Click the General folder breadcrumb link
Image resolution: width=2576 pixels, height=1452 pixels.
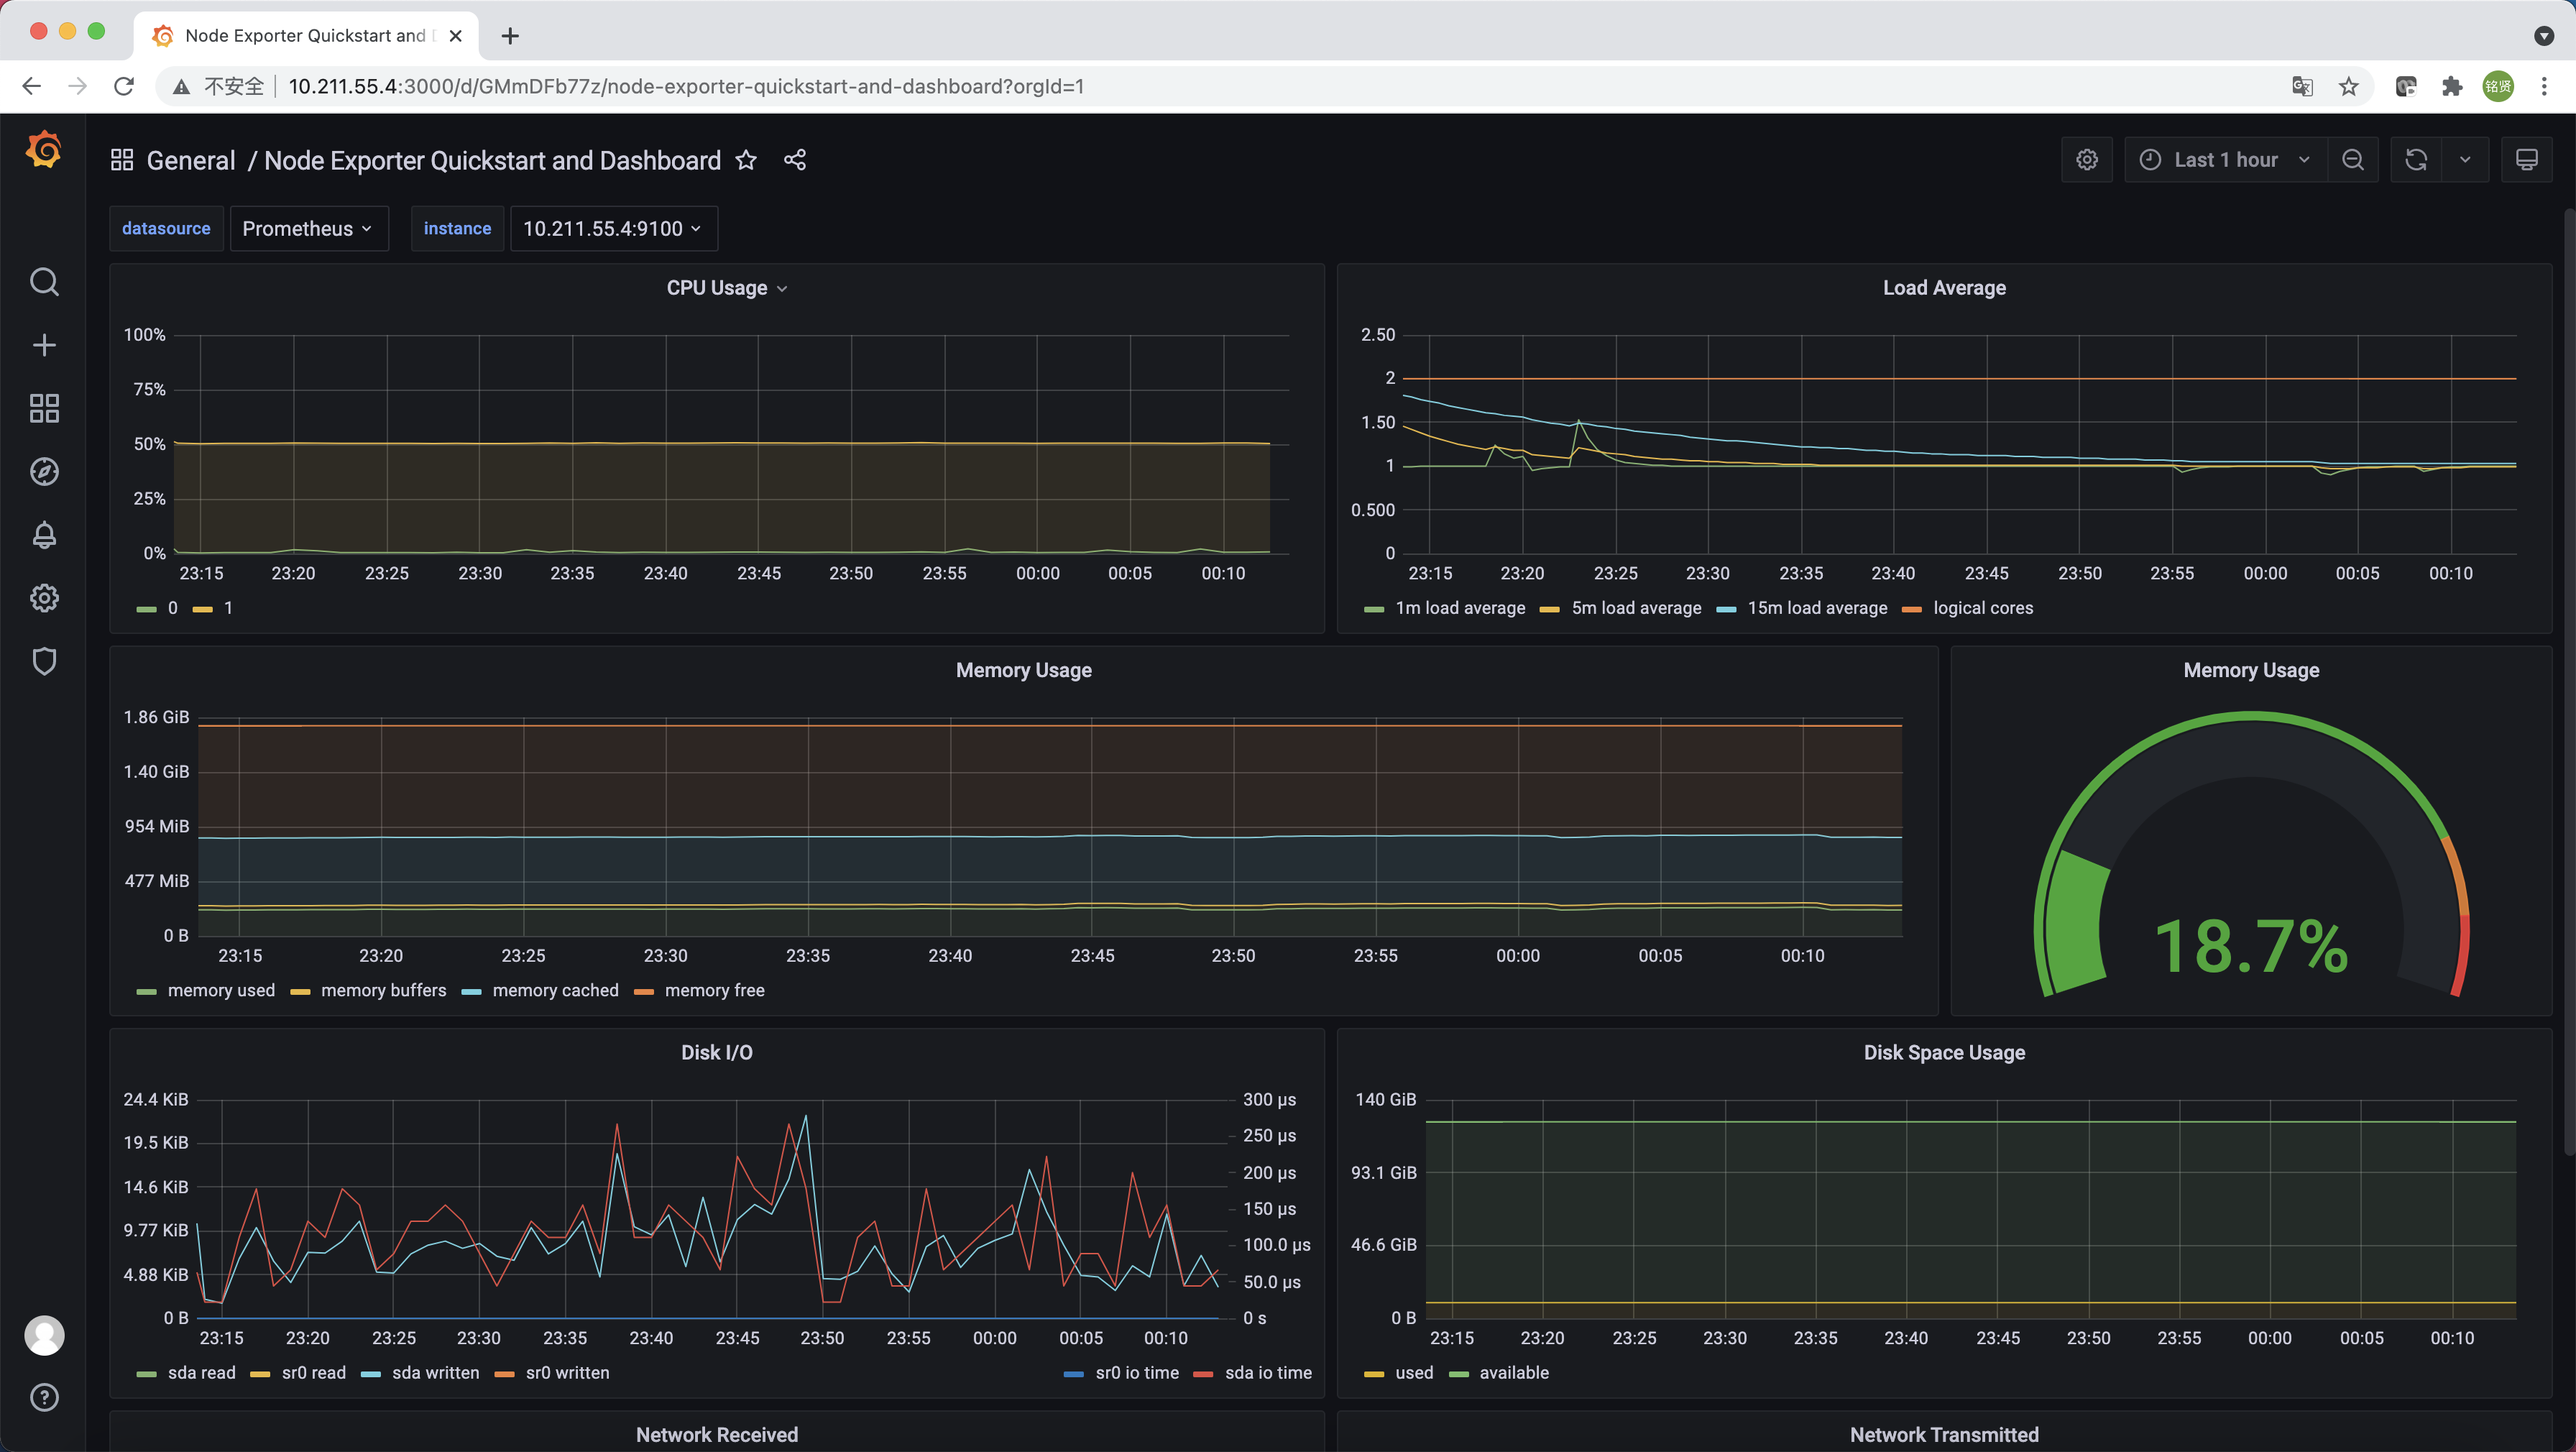(x=191, y=161)
